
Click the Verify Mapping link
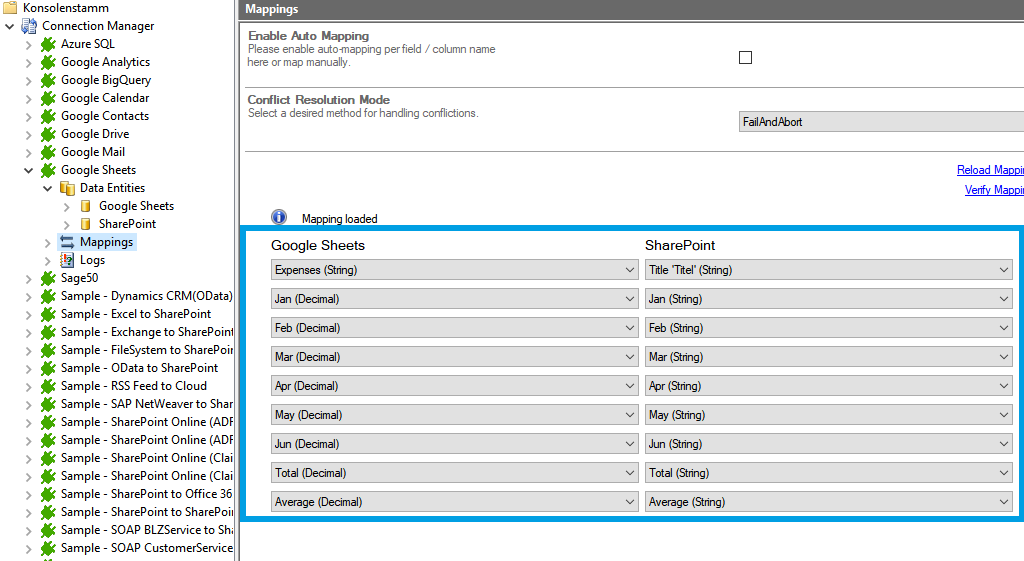coord(993,190)
